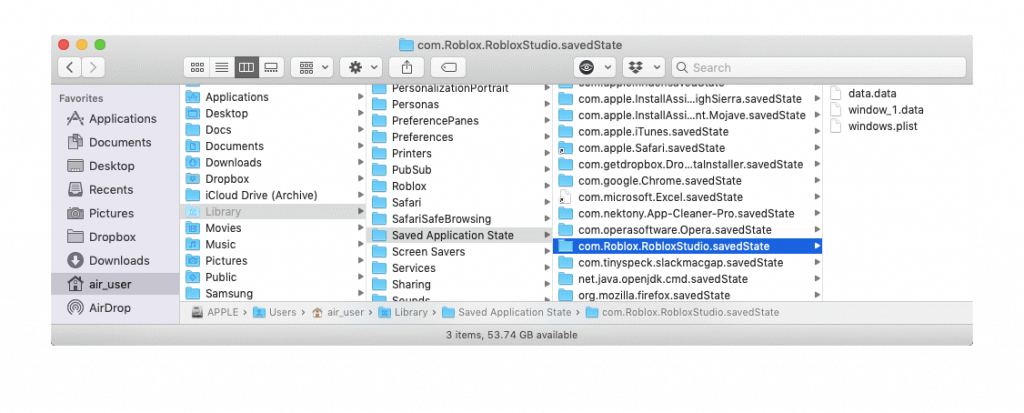The height and width of the screenshot is (413, 1024).
Task: Select com.Roblox.RobloxStudio.savedState folder
Action: click(688, 246)
